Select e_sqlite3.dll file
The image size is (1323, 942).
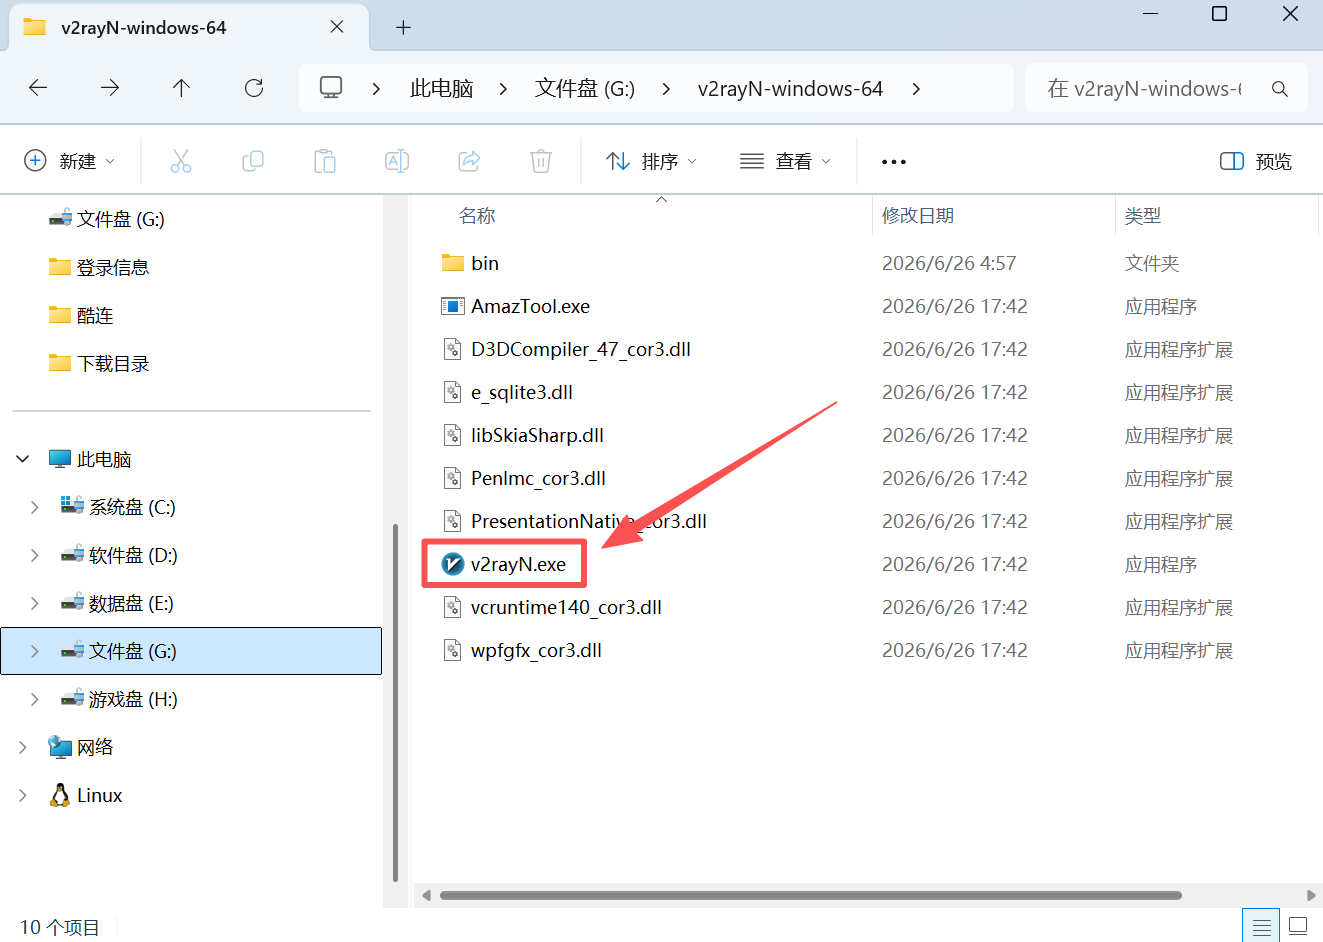[x=522, y=392]
